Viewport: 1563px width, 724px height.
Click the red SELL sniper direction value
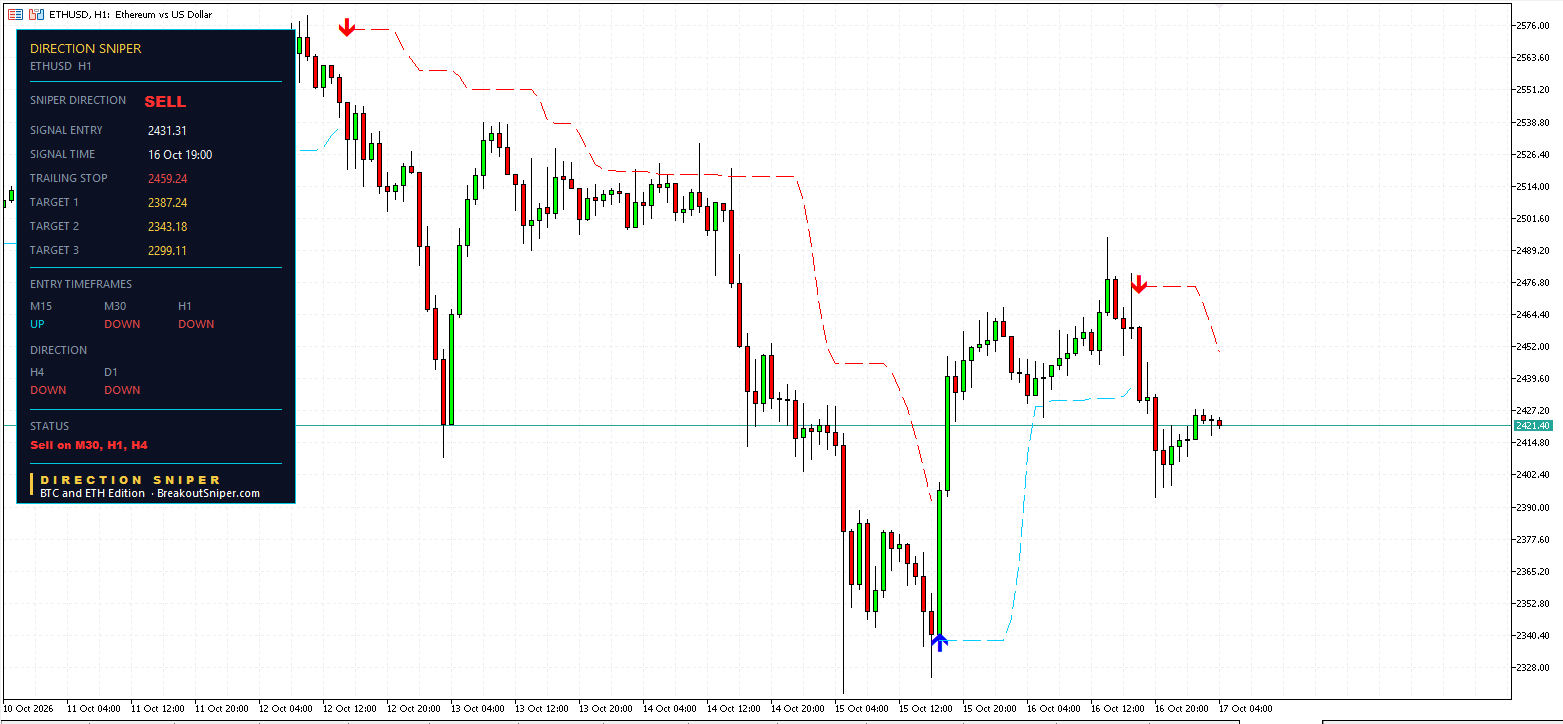pyautogui.click(x=165, y=101)
